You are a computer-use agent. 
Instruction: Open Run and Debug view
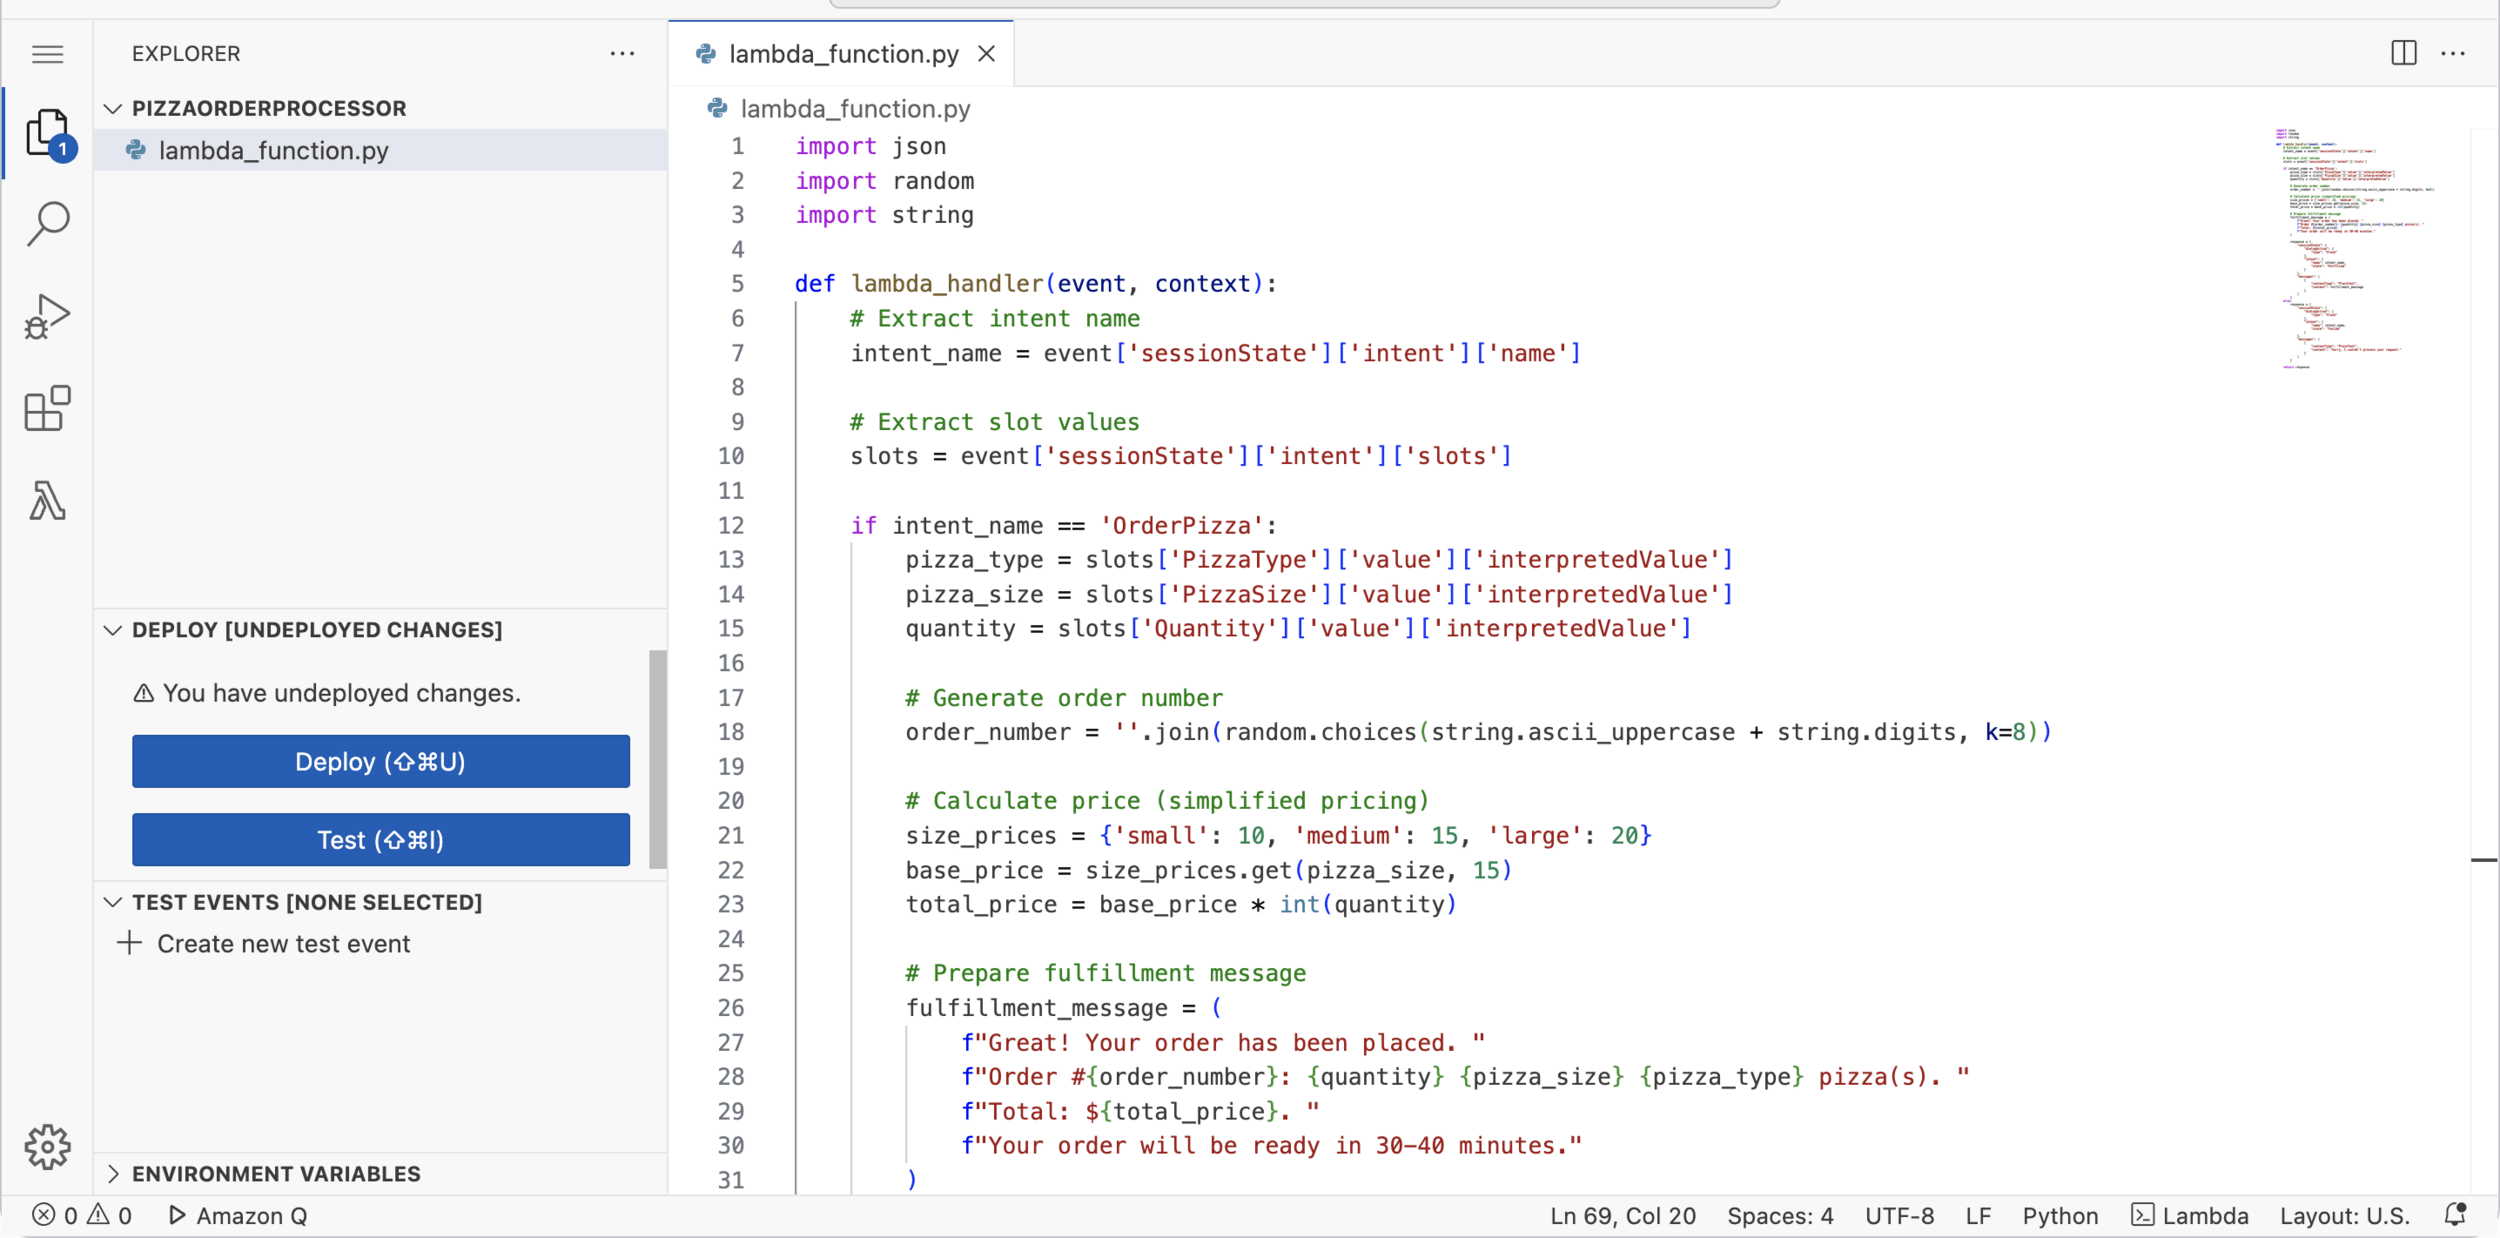click(47, 317)
